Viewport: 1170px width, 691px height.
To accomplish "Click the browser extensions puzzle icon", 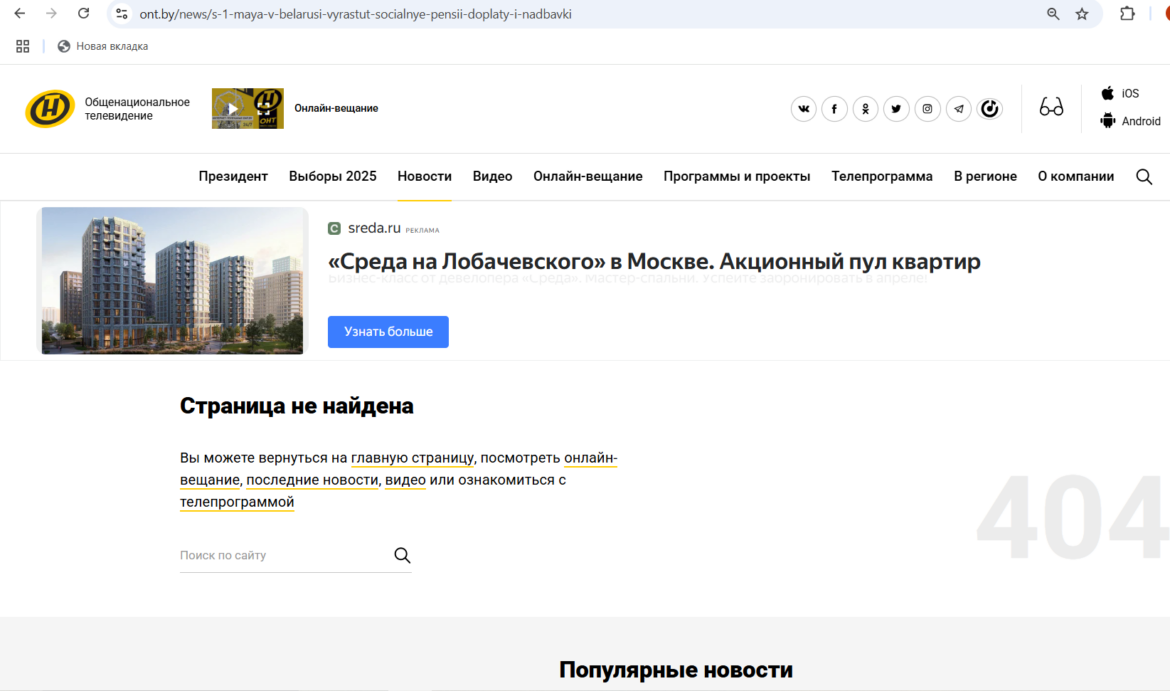I will click(x=1127, y=14).
